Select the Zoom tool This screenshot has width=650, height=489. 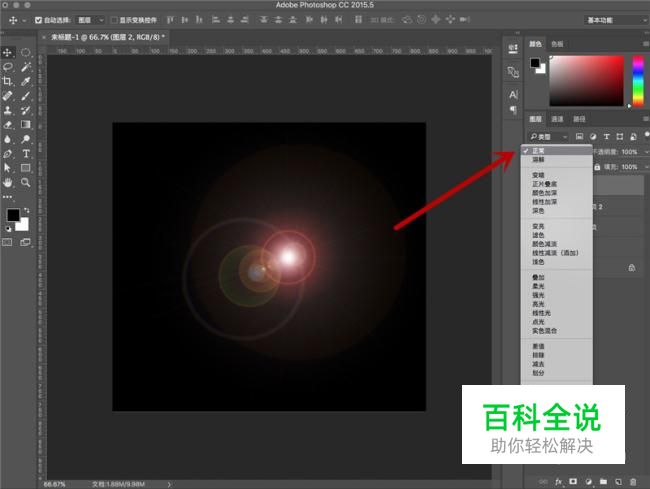pyautogui.click(x=26, y=182)
